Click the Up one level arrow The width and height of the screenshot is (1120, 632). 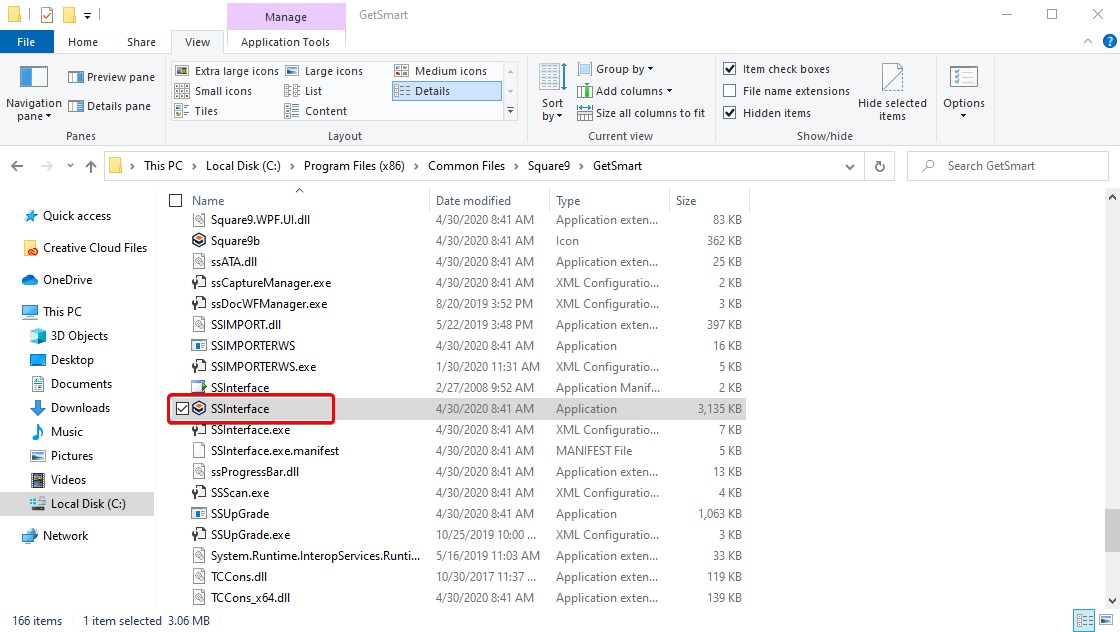coord(90,166)
